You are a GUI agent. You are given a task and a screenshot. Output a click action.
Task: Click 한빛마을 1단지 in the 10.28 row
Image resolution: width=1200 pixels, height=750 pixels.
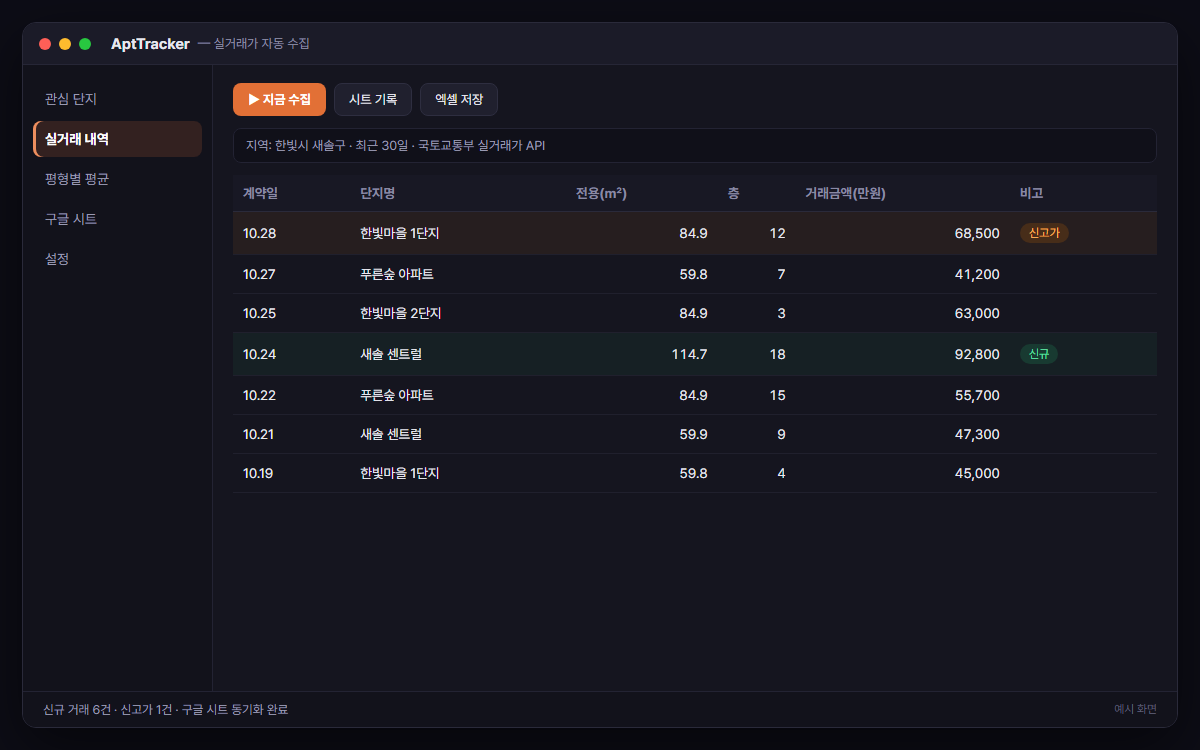point(400,233)
